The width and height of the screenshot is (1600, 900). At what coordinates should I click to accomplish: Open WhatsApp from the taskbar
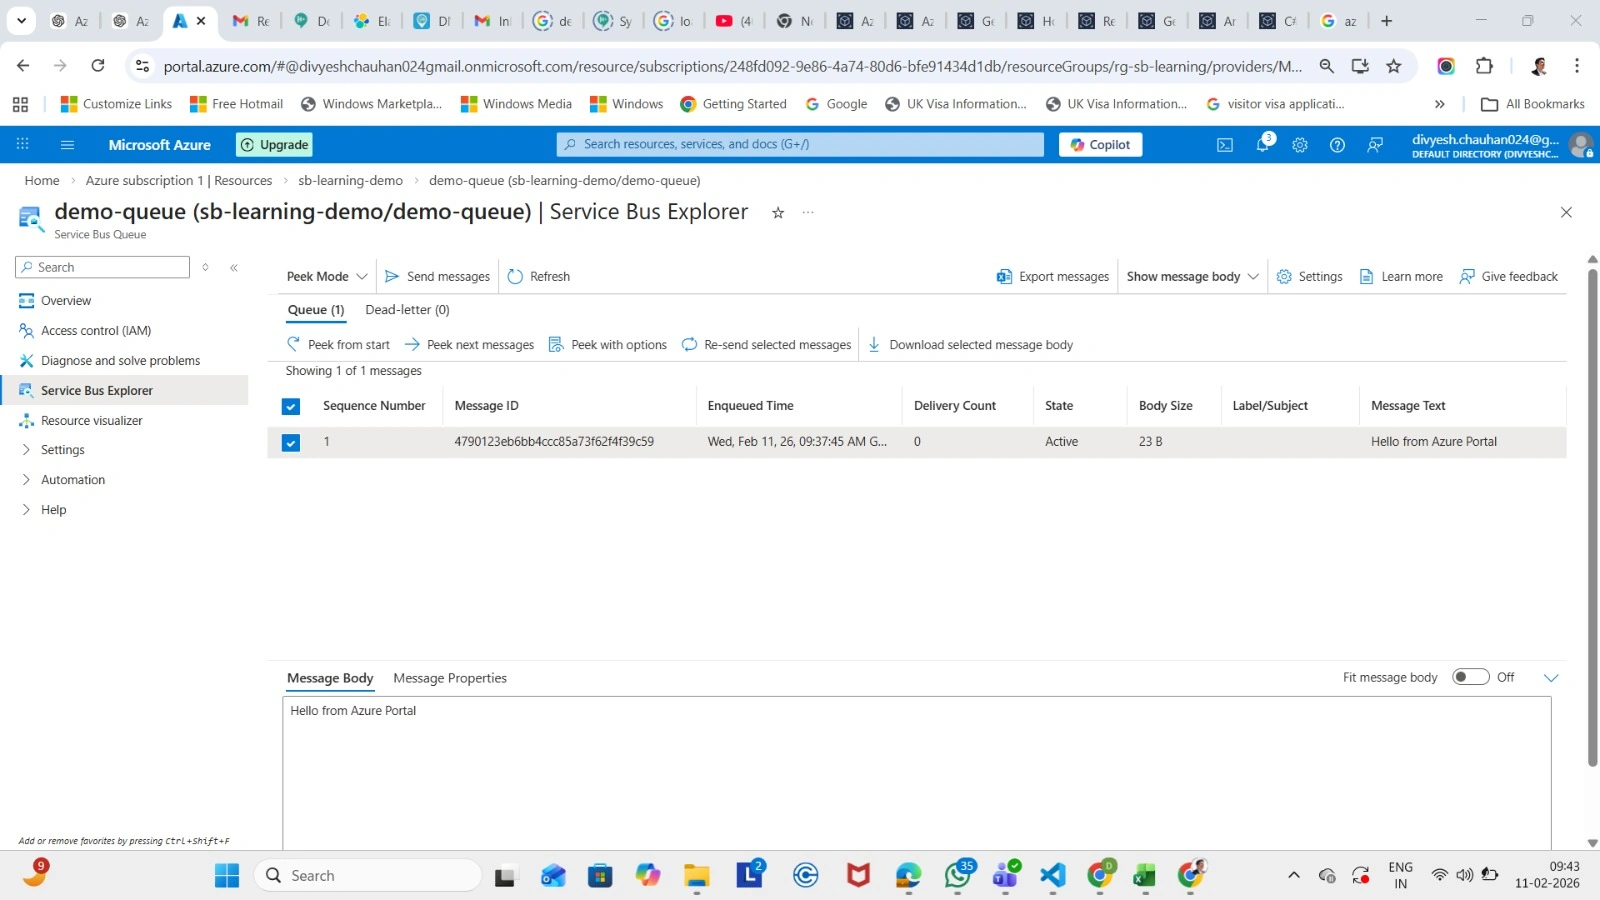coord(958,876)
